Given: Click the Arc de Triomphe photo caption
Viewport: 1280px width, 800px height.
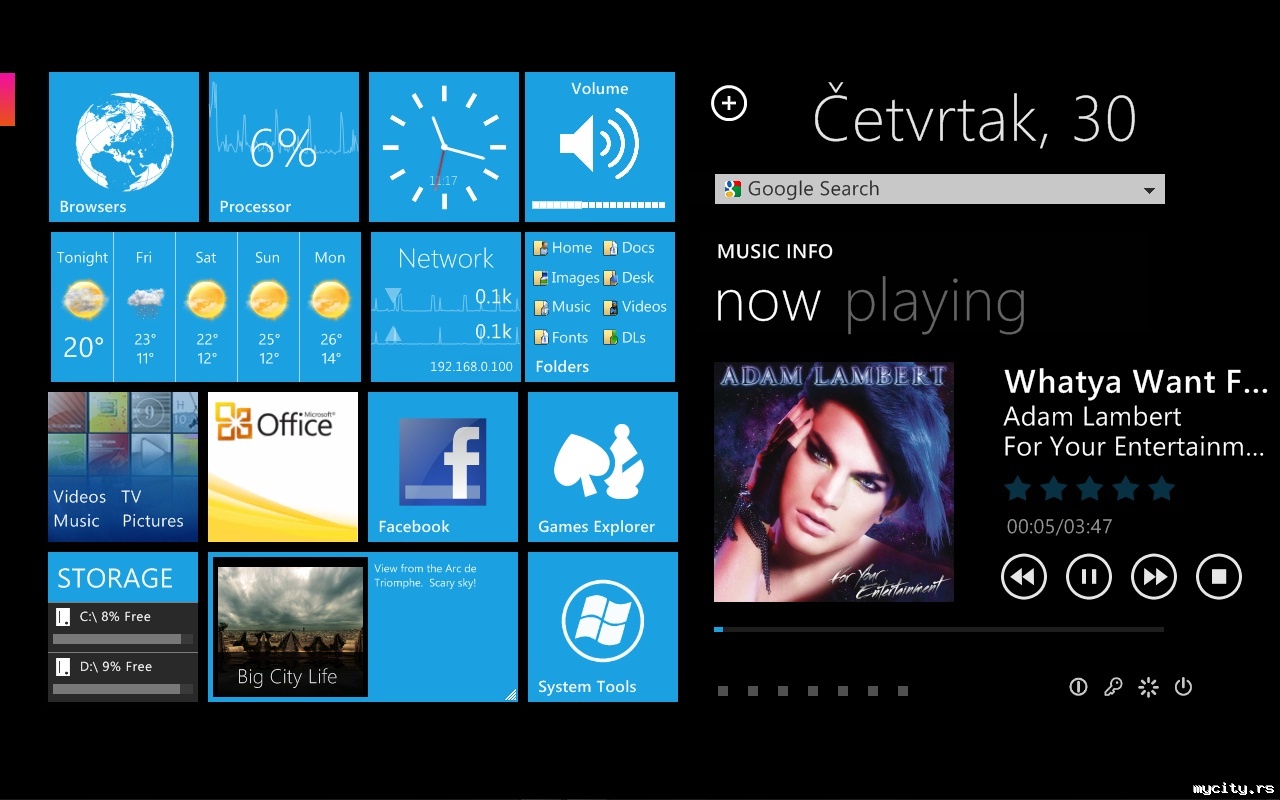Looking at the screenshot, I should click(426, 576).
